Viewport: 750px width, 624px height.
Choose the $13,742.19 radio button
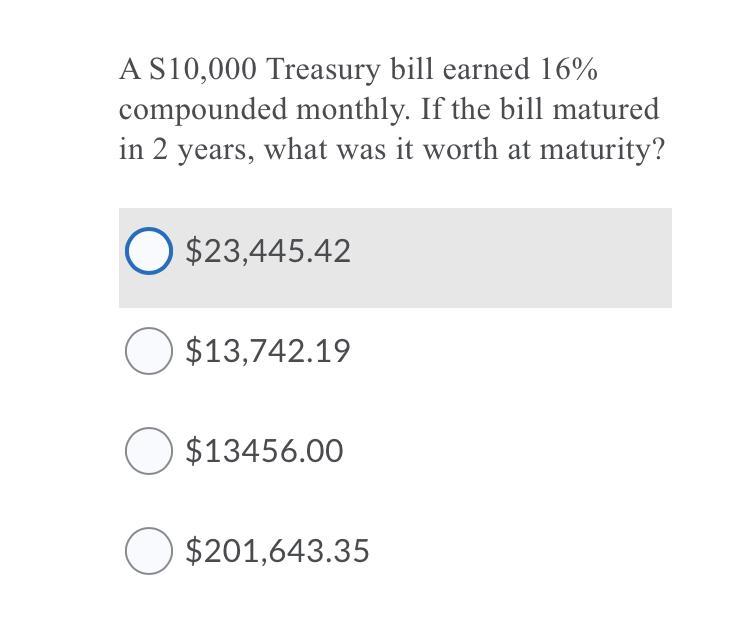[x=149, y=350]
